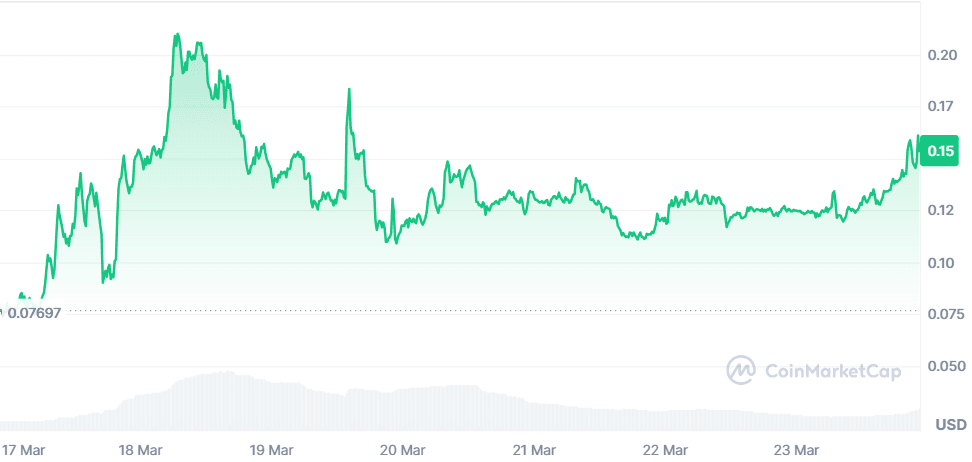Image resolution: width=972 pixels, height=462 pixels.
Task: Click the 0.17 price axis label
Action: (x=942, y=106)
